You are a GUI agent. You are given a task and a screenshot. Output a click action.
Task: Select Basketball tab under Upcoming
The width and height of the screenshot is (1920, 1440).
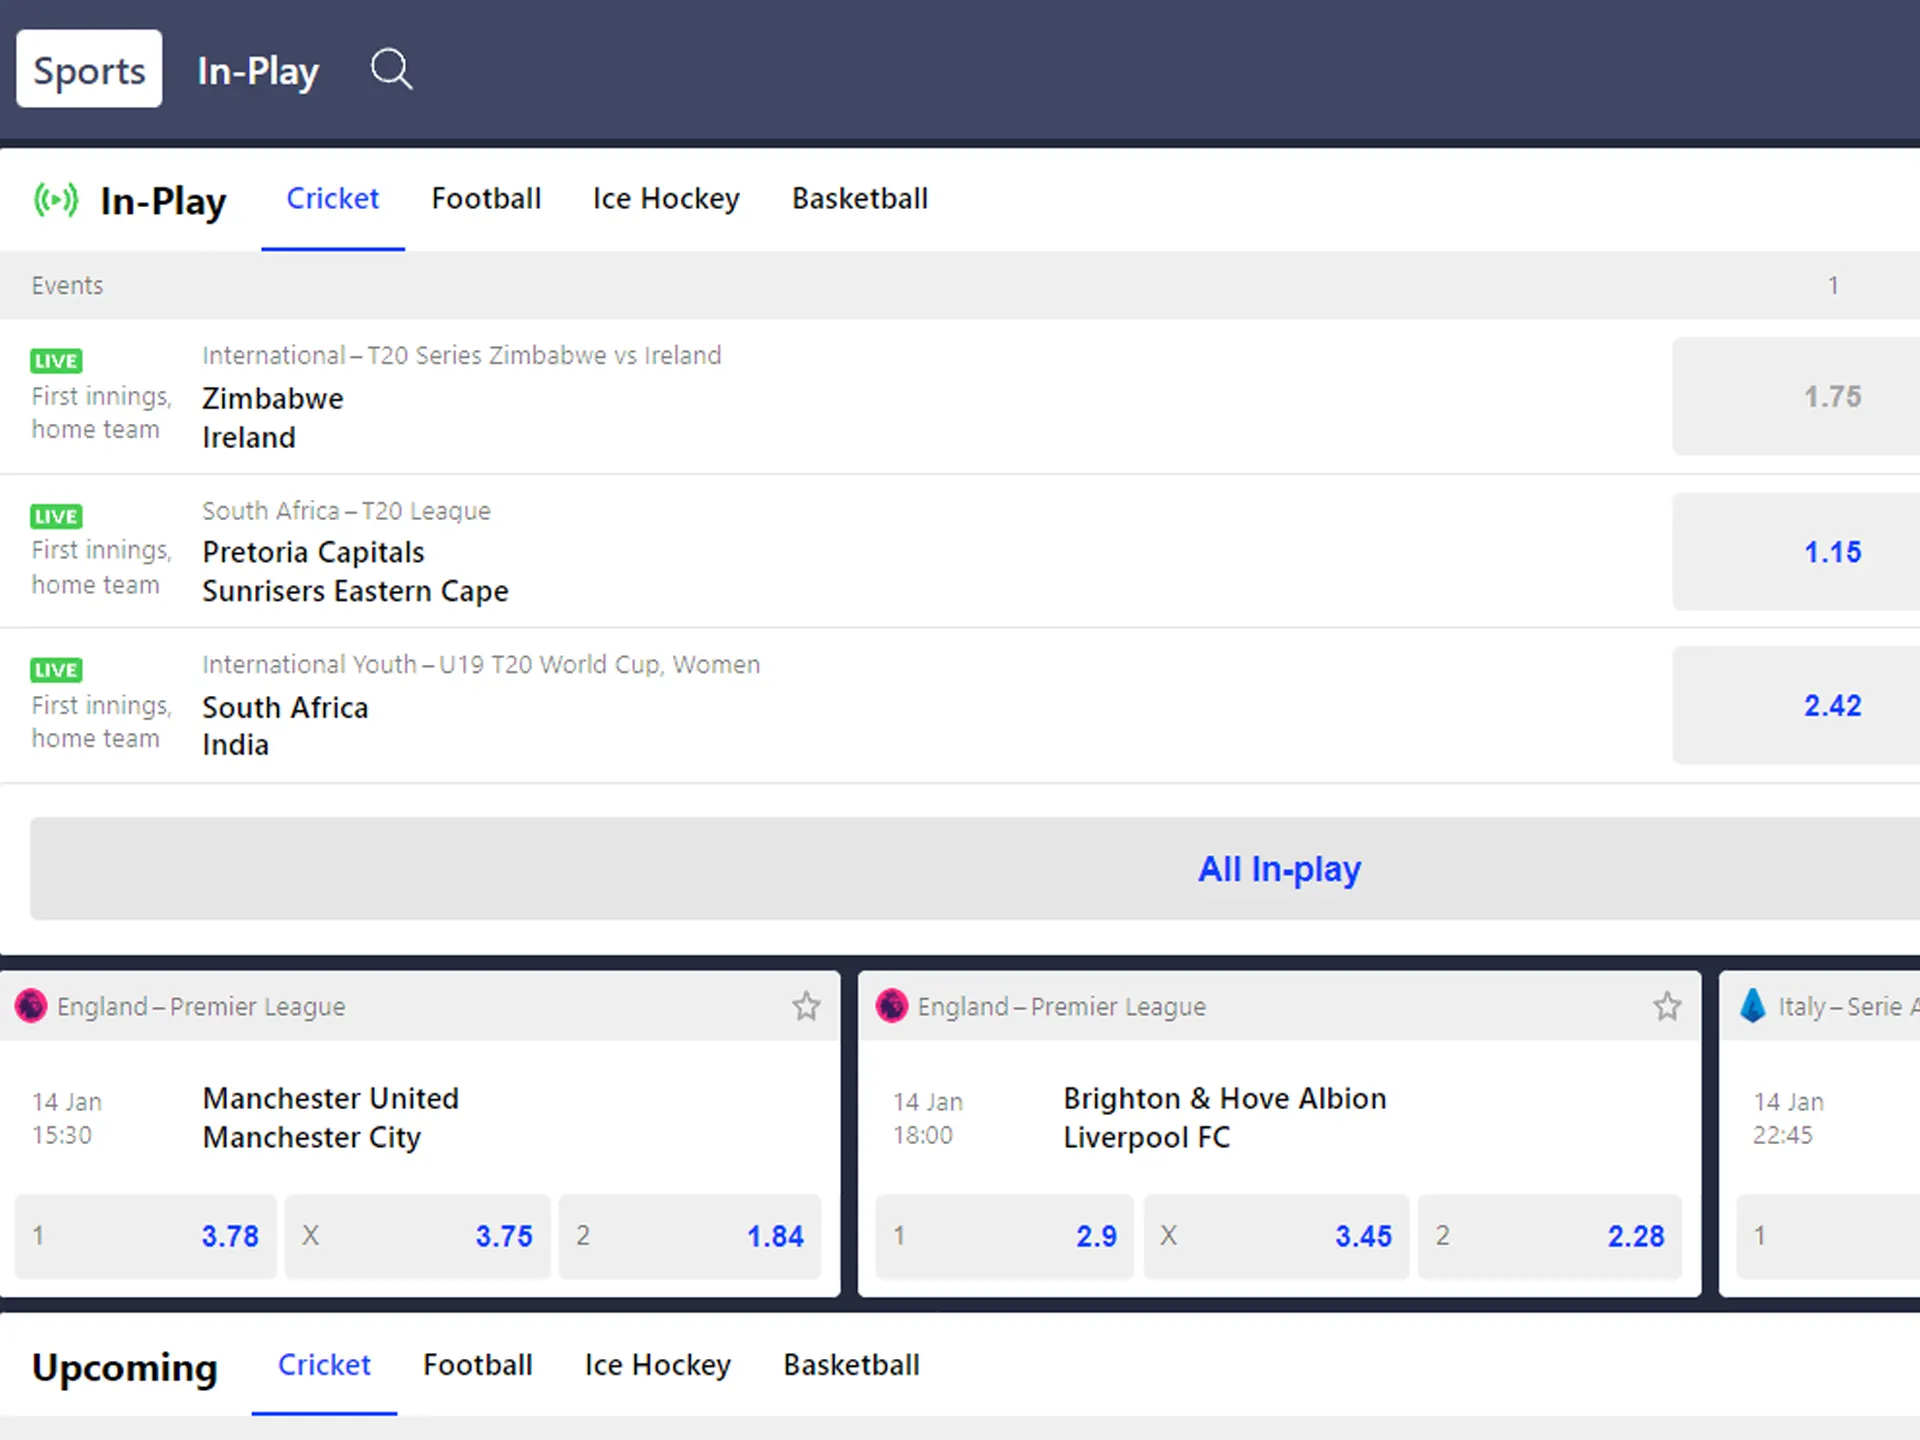(x=852, y=1365)
